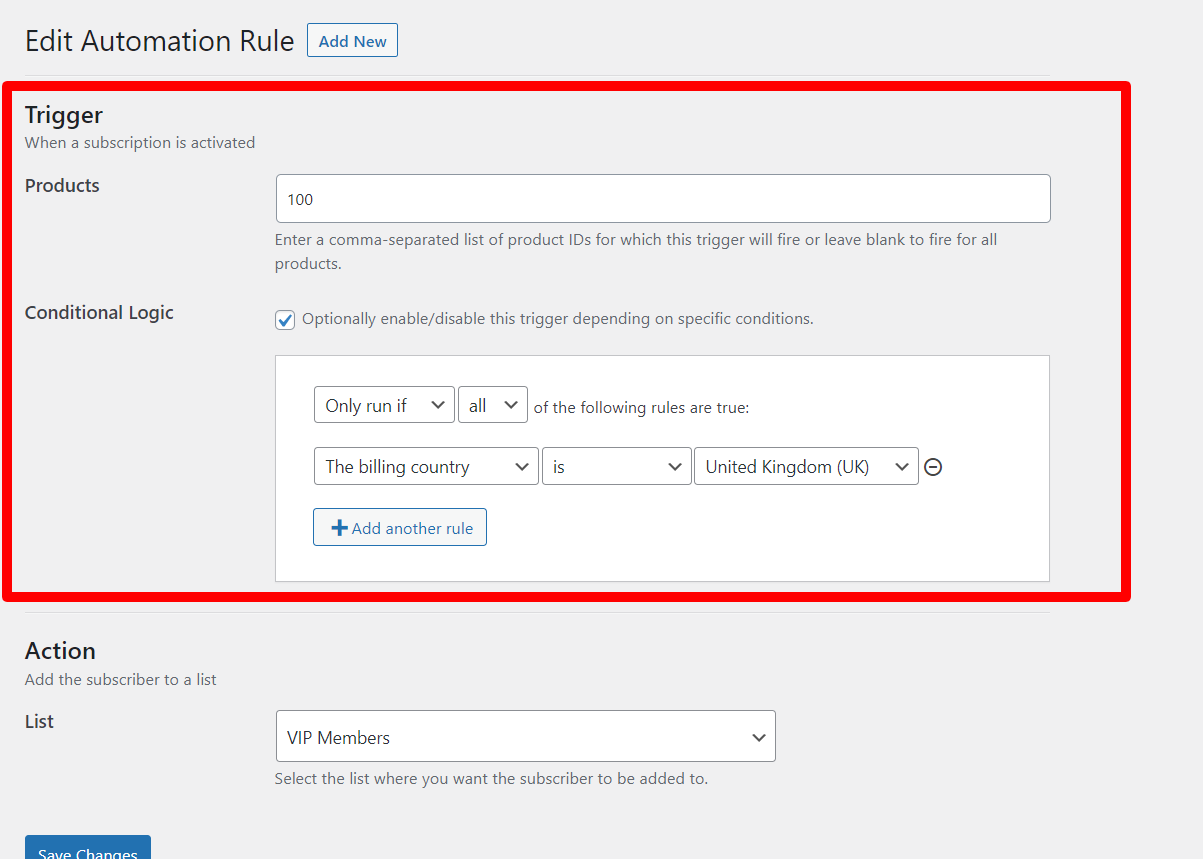
Task: Open the "Only run if" dropdown
Action: (384, 404)
